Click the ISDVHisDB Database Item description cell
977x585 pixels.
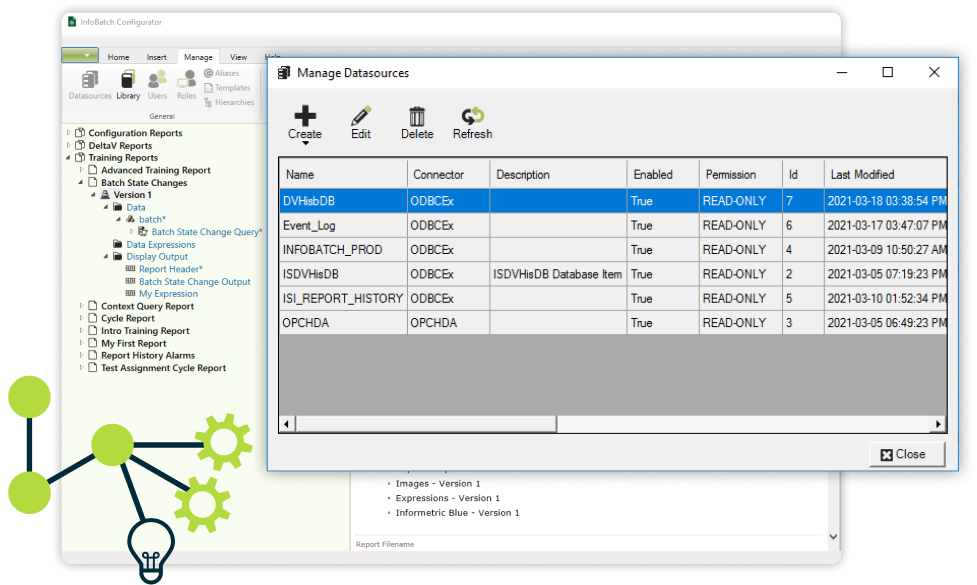pos(558,274)
